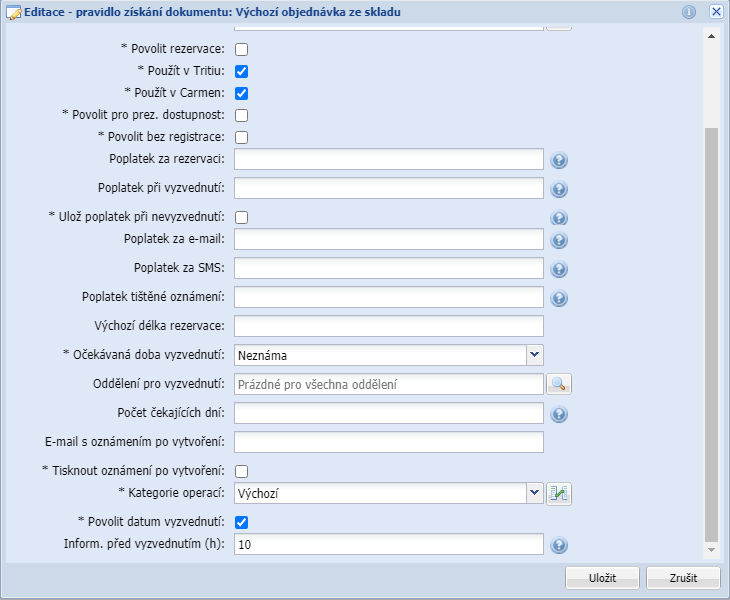Click help icon beside Poplatek při vyzvednutí

[x=559, y=189]
